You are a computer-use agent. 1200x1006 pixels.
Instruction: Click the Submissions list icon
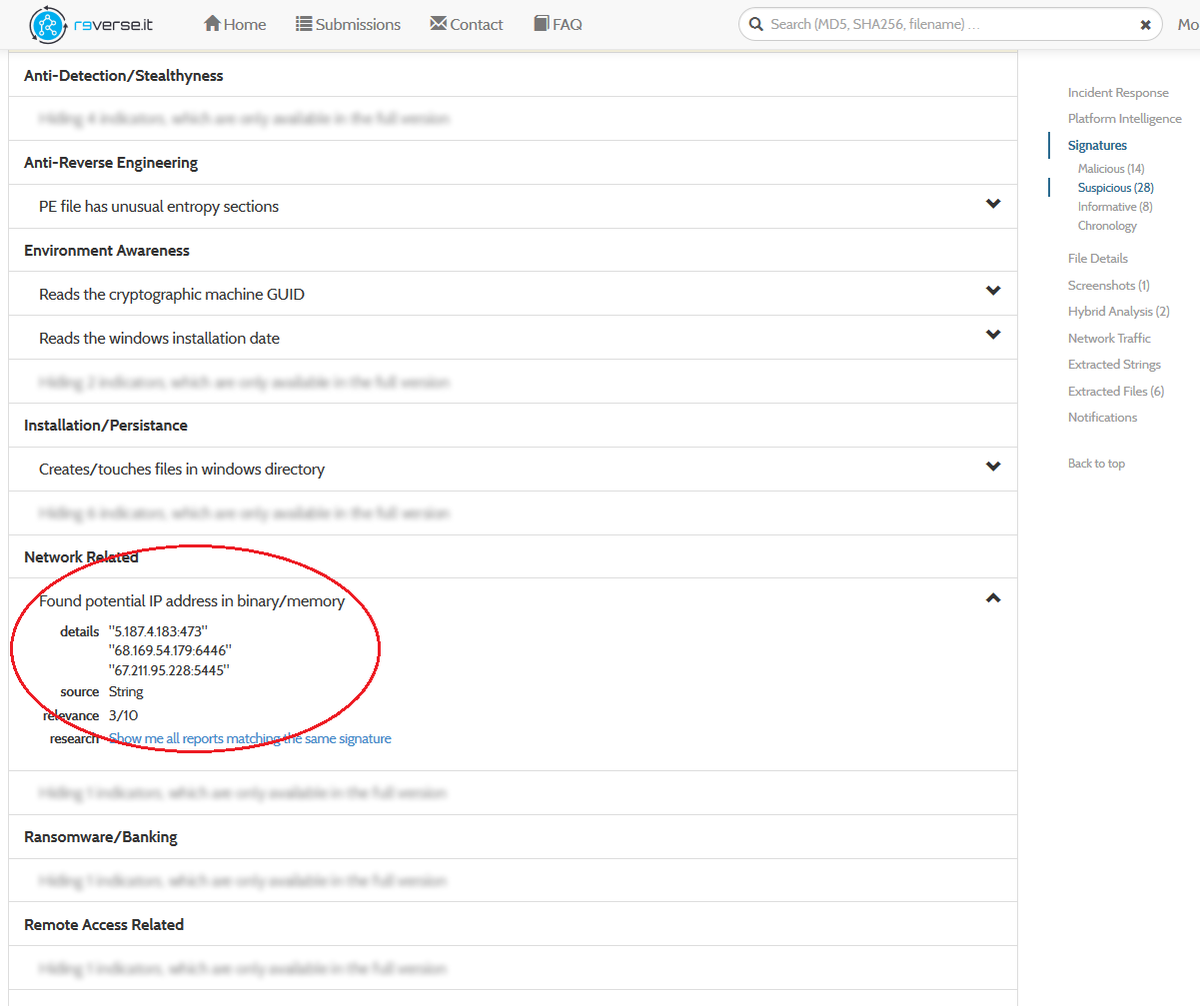coord(304,23)
